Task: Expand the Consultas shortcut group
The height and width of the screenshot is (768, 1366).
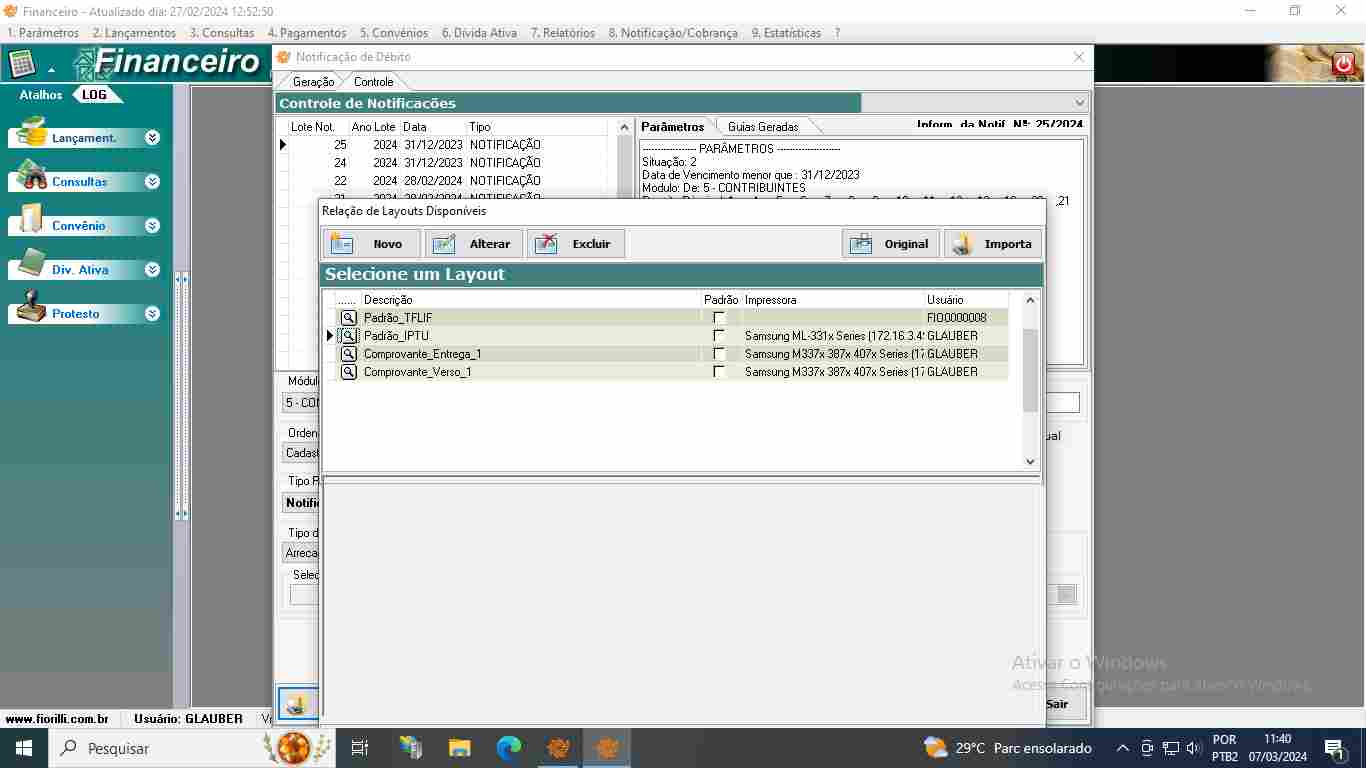Action: pos(152,182)
